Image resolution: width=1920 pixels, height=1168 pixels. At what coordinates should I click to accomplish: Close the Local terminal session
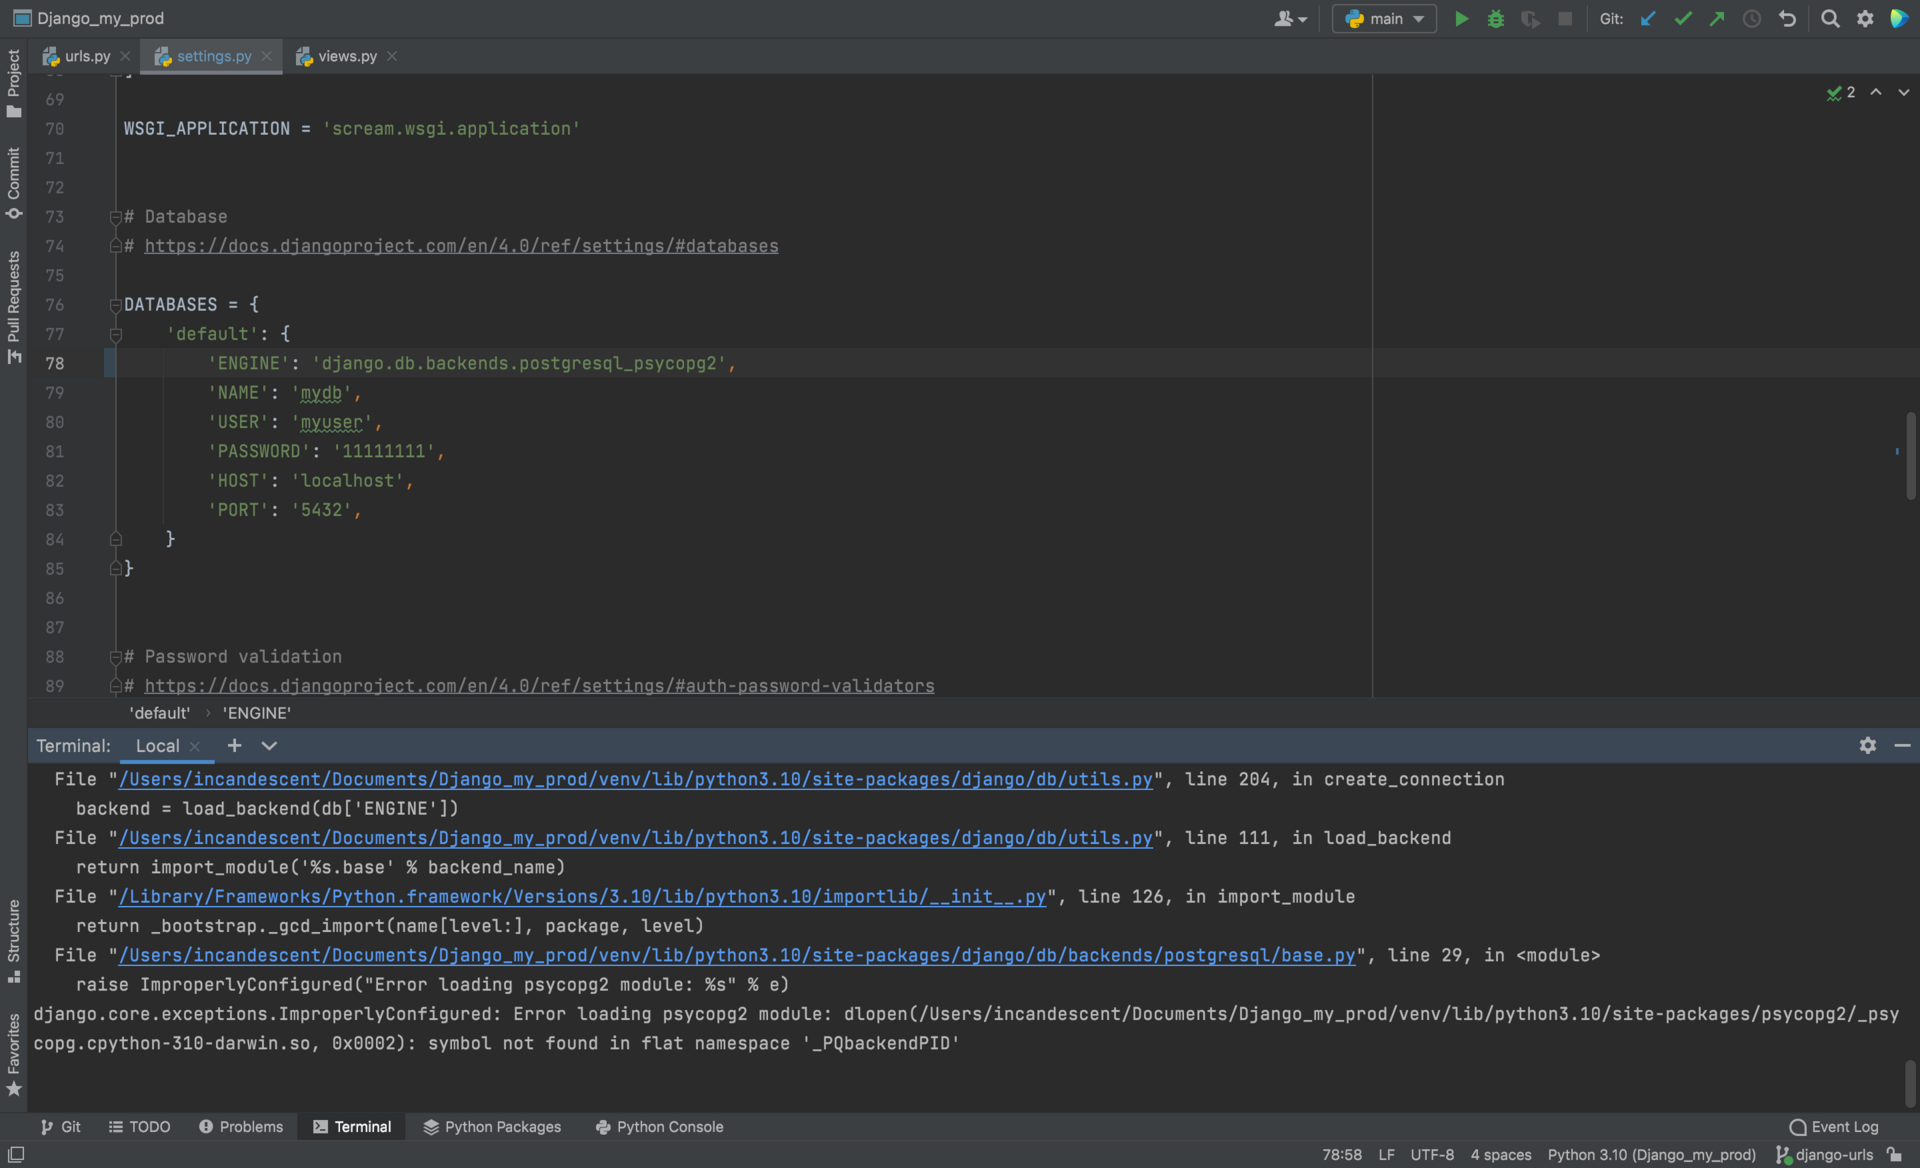[195, 746]
